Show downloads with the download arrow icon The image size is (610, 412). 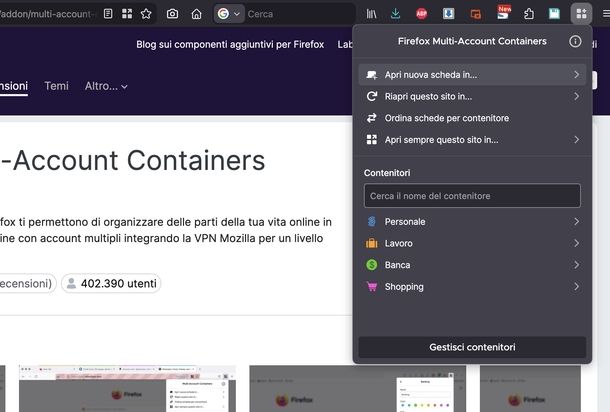tap(395, 14)
